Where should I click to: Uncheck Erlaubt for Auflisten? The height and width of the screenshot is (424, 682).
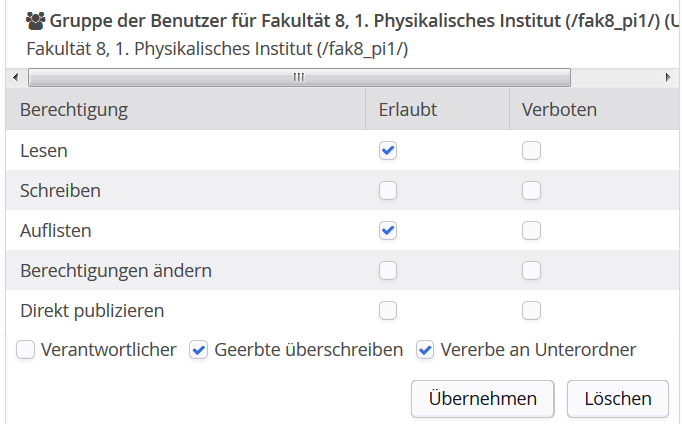coord(388,230)
